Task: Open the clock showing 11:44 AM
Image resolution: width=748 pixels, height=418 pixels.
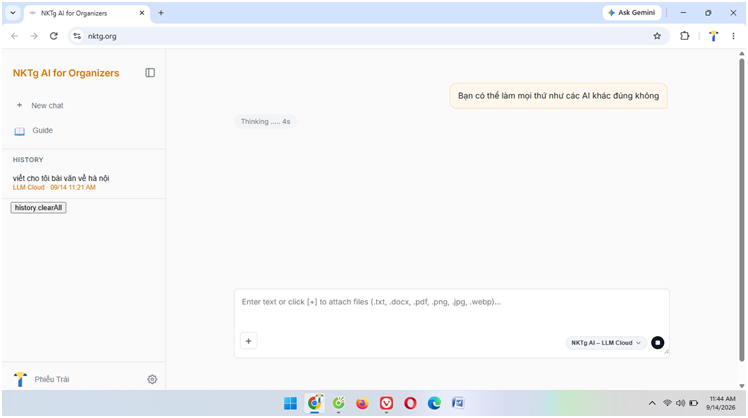Action: (721, 403)
